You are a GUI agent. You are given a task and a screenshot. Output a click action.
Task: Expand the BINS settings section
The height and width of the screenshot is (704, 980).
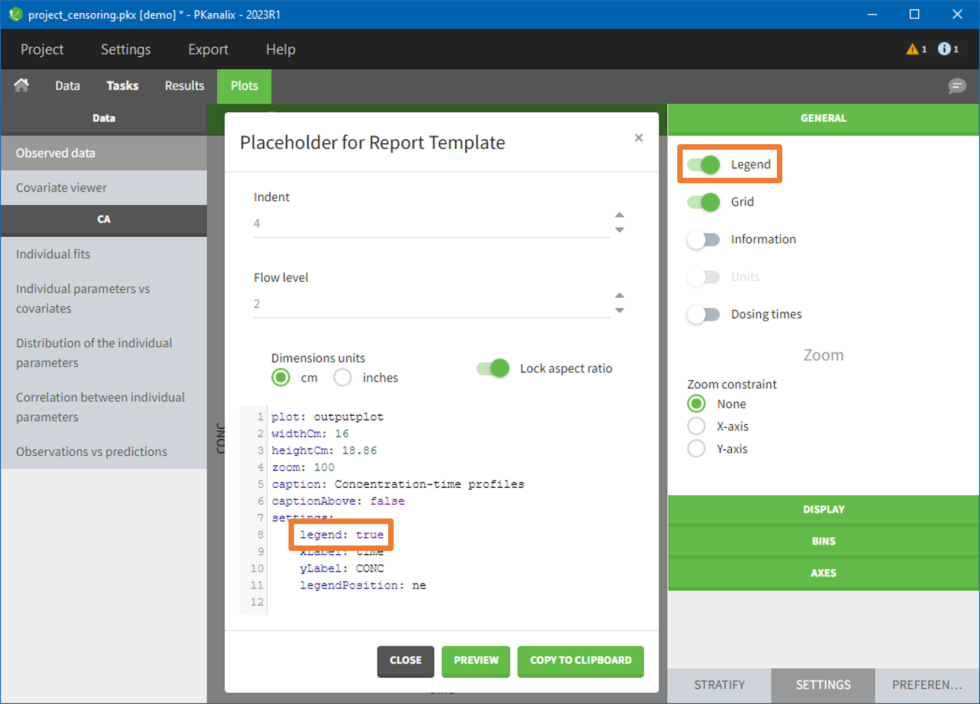click(x=823, y=541)
